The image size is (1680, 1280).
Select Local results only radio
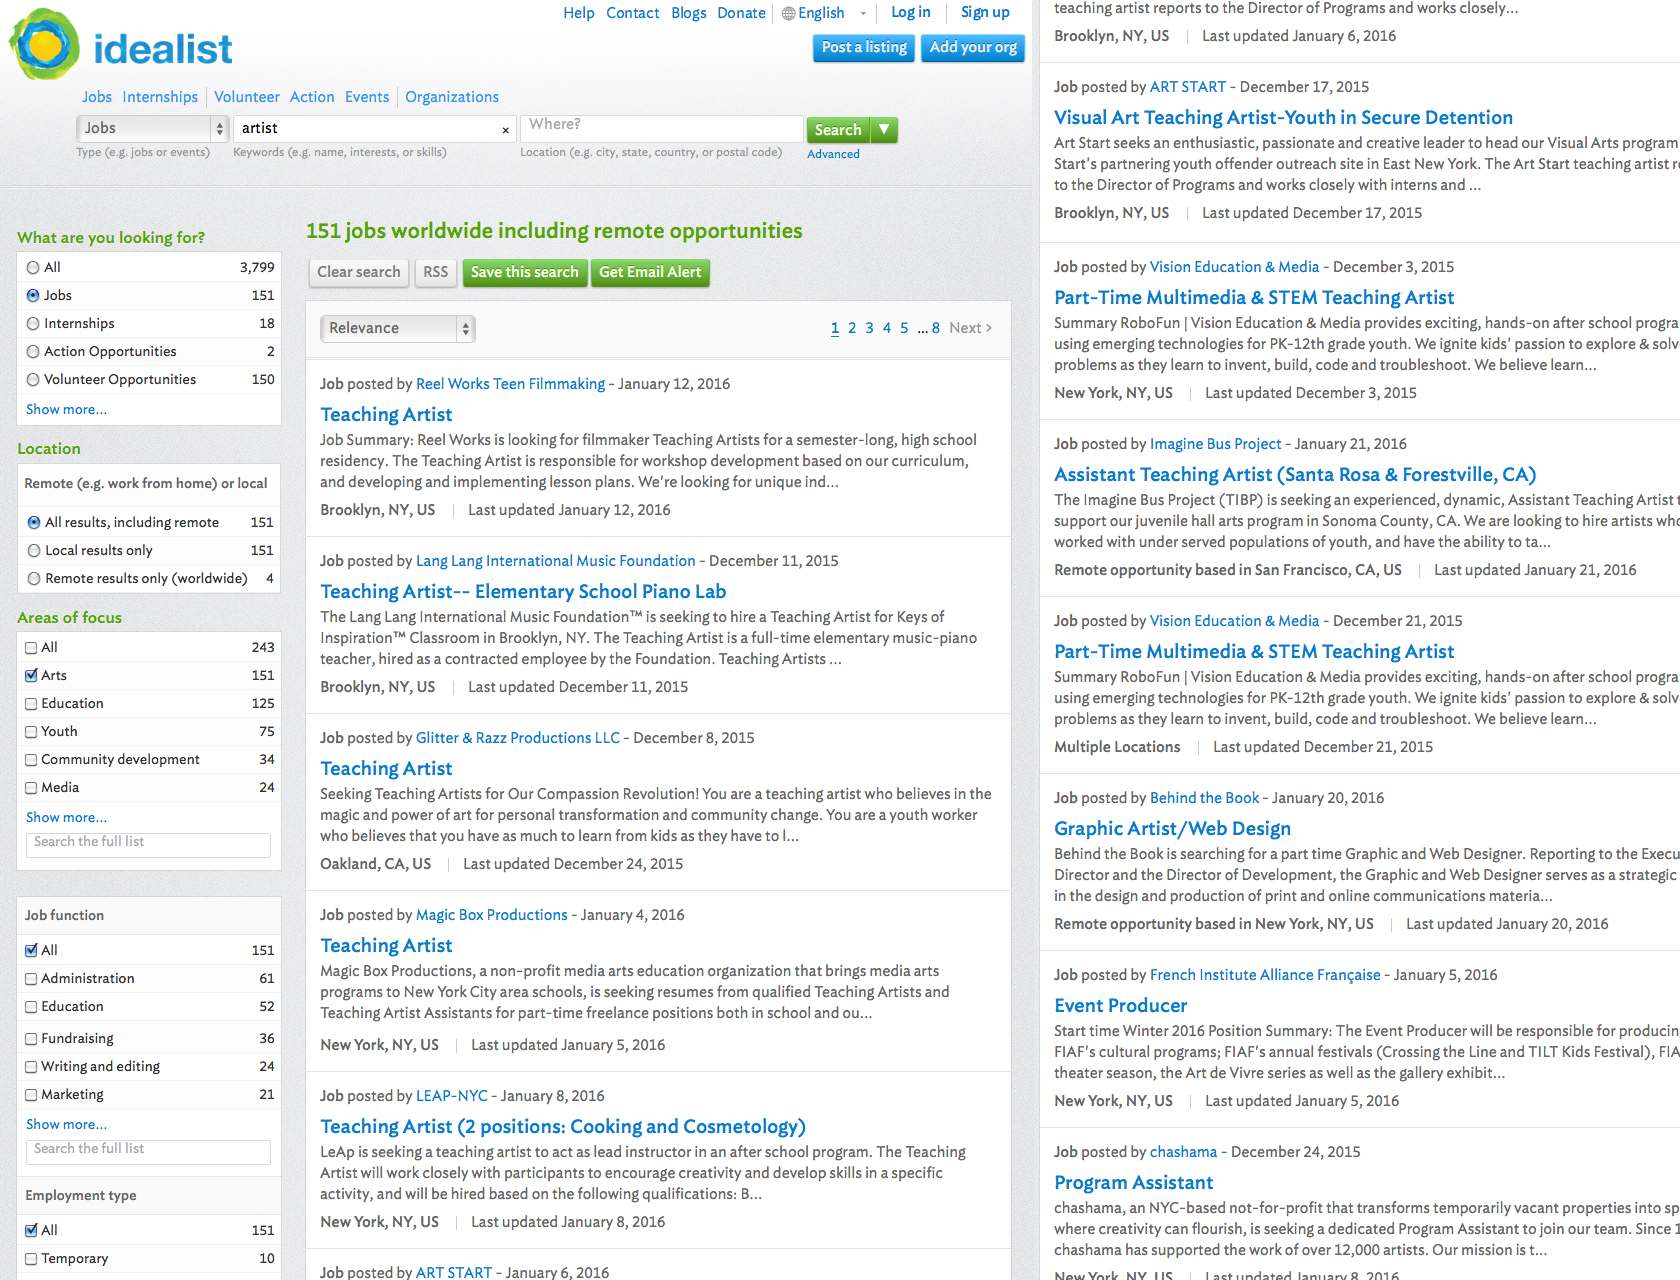coord(34,550)
